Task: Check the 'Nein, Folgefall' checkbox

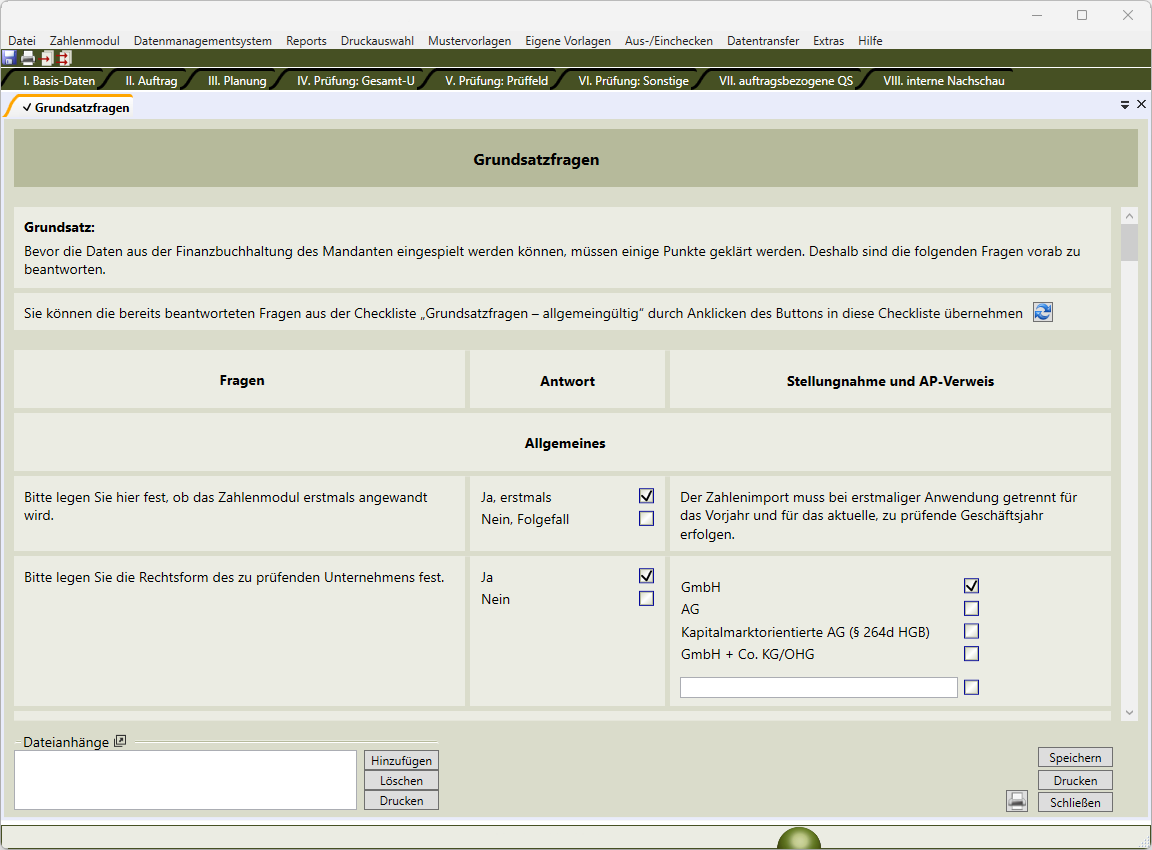Action: point(646,518)
